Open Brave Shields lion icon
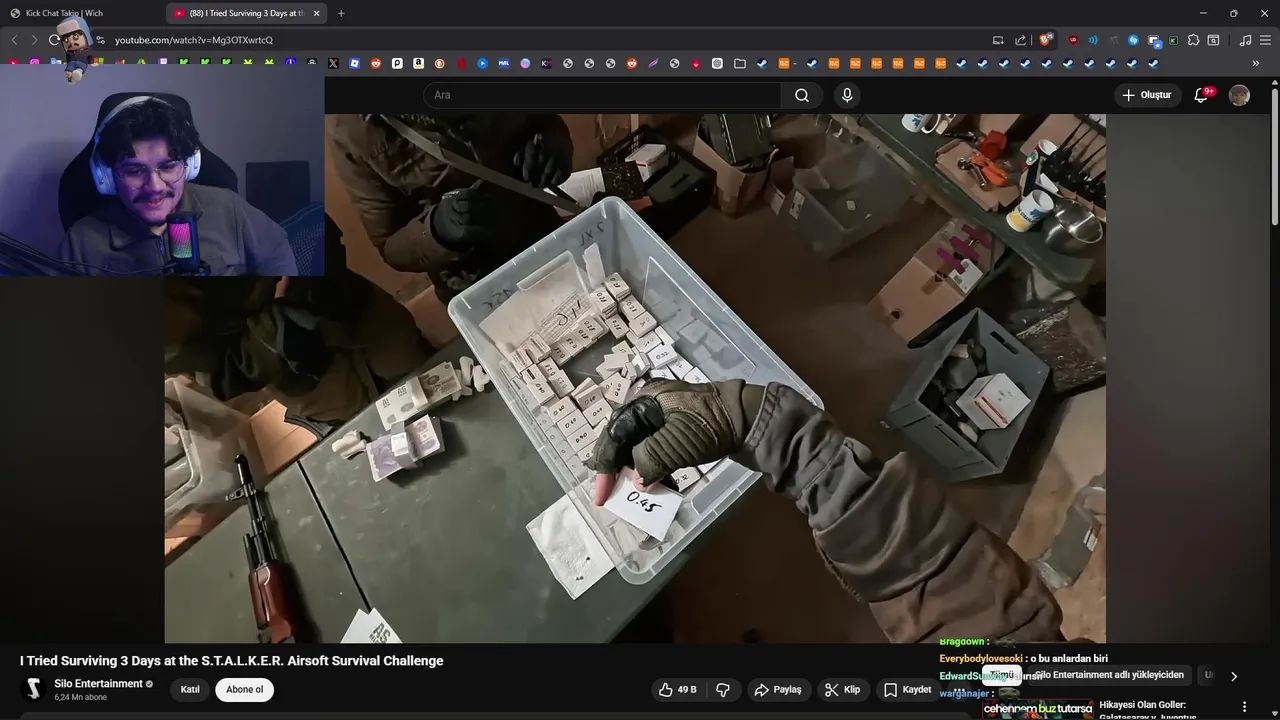1280x720 pixels. (1044, 40)
